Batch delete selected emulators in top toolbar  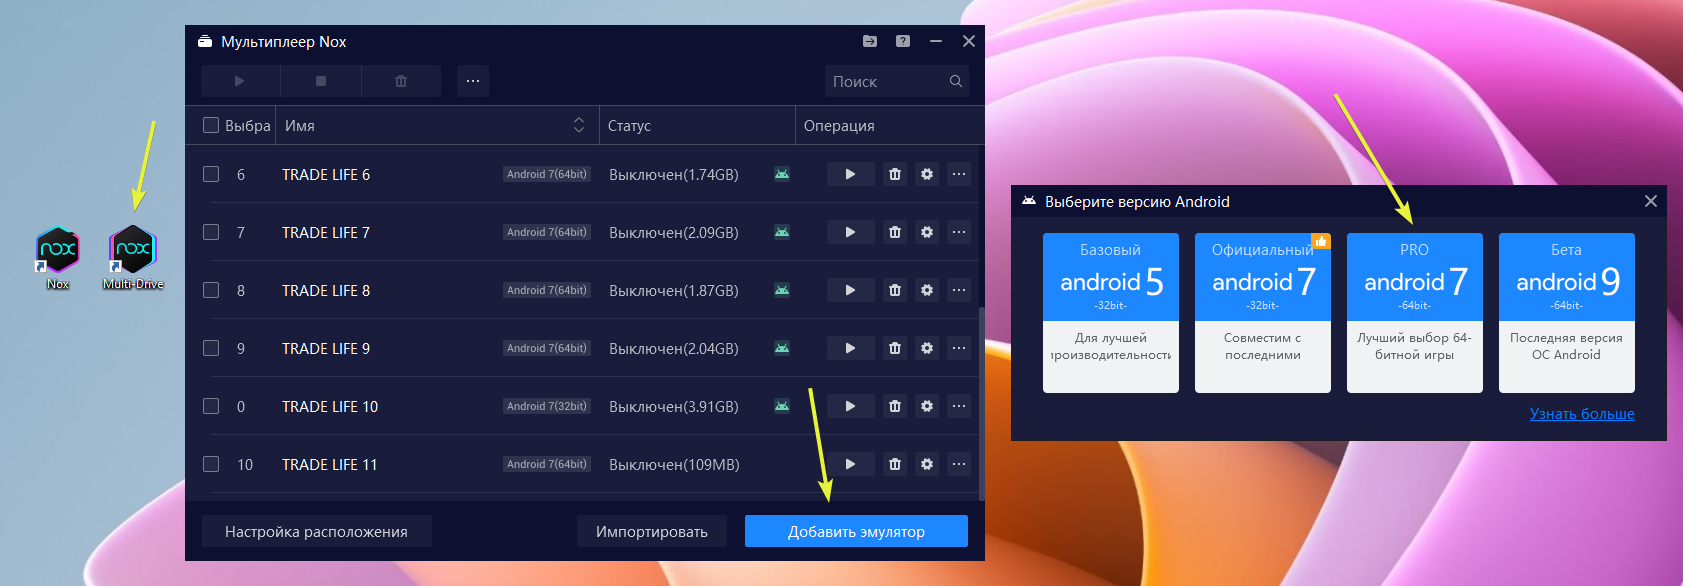click(401, 81)
